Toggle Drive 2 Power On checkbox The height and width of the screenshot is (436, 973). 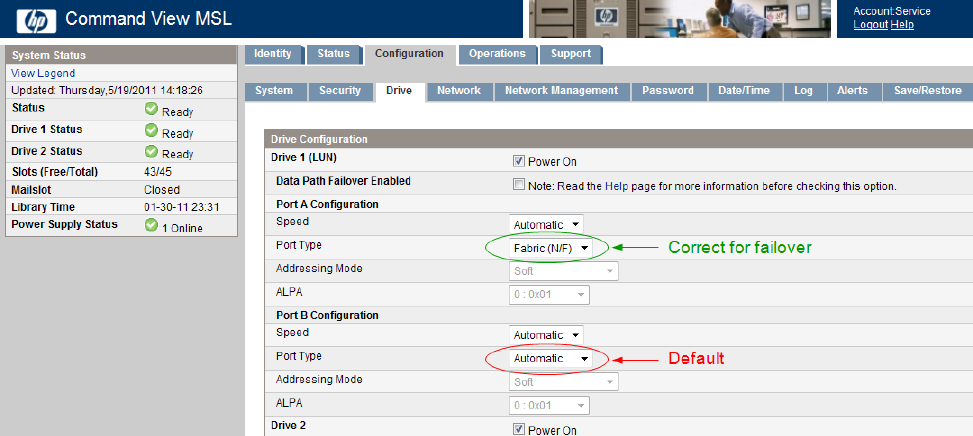coord(518,429)
